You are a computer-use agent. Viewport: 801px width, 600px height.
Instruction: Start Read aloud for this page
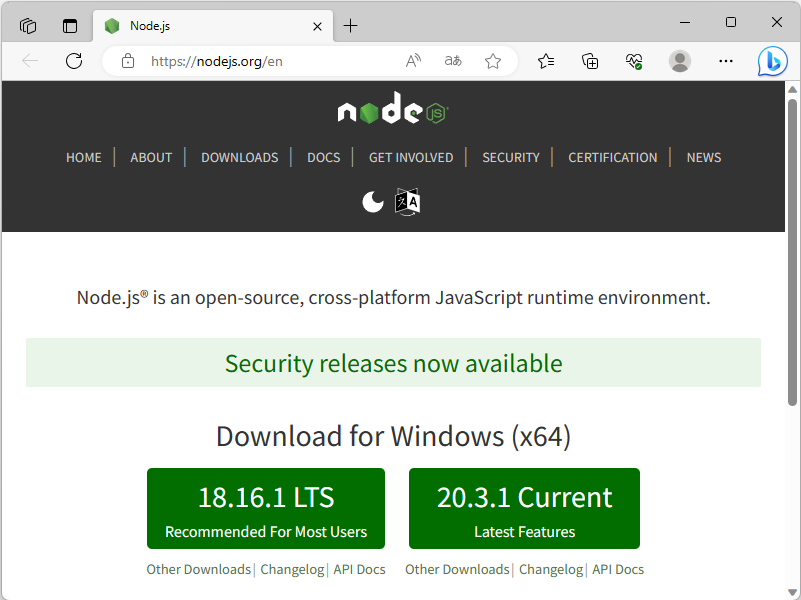(412, 61)
